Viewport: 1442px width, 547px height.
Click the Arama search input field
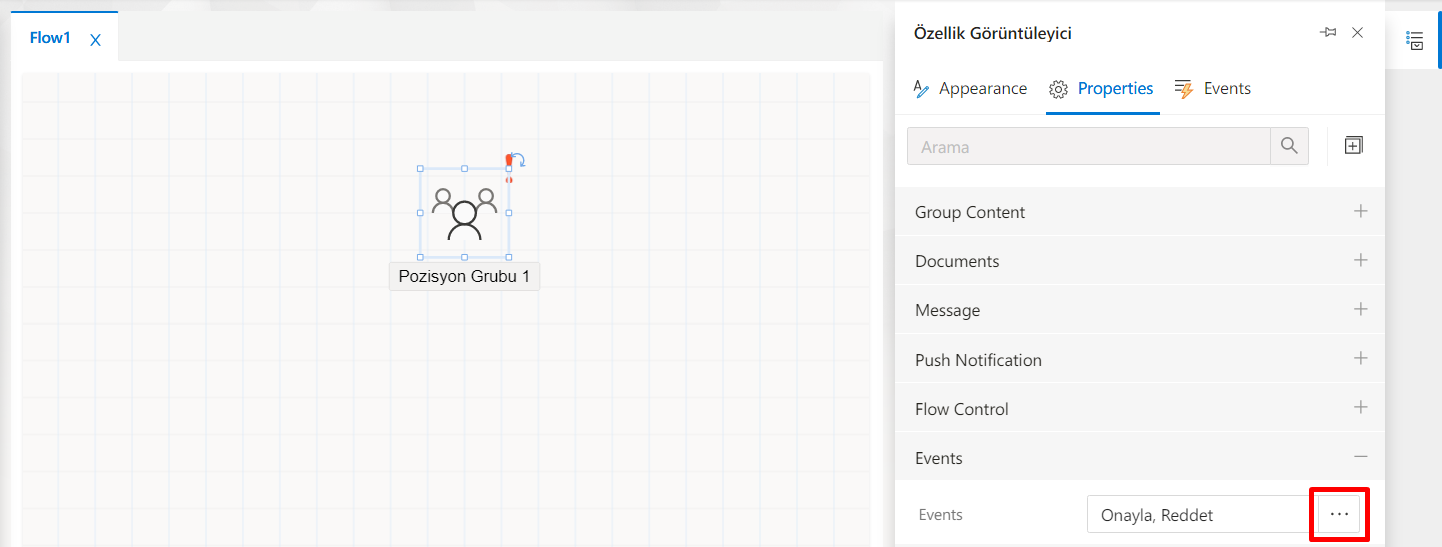(x=1088, y=147)
